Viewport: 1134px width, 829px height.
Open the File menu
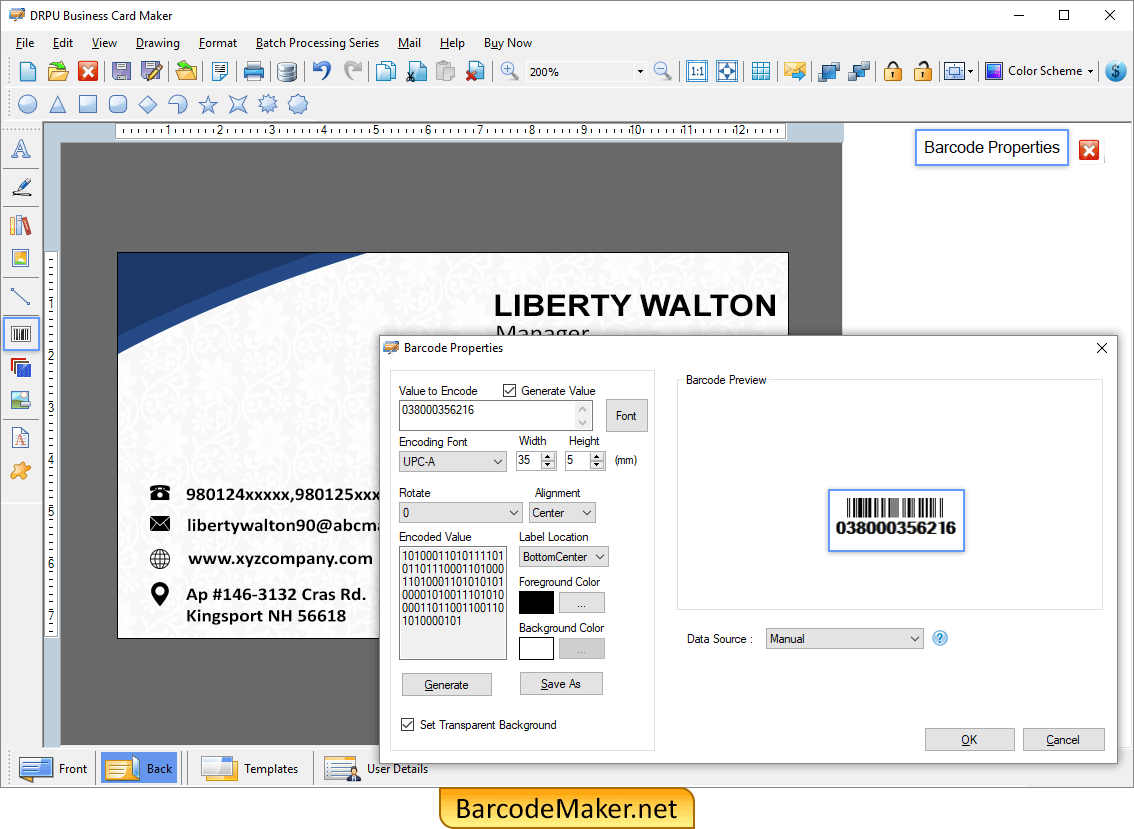point(25,43)
